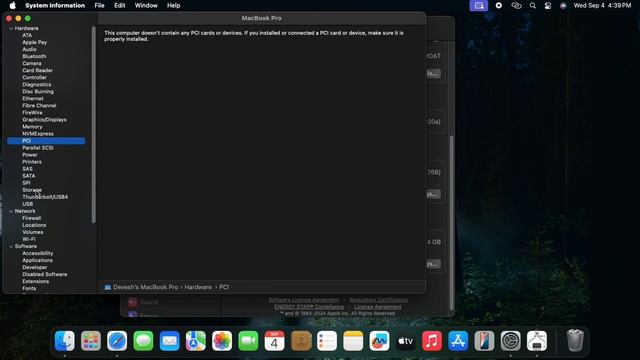Open Spotlight search in menu bar
This screenshot has width=640, height=360.
pyautogui.click(x=533, y=5)
